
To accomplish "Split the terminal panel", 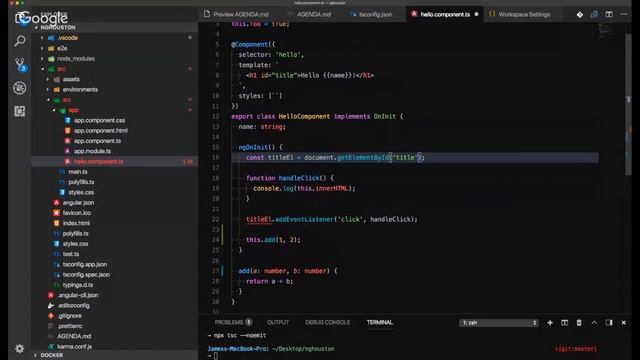I will (564, 322).
